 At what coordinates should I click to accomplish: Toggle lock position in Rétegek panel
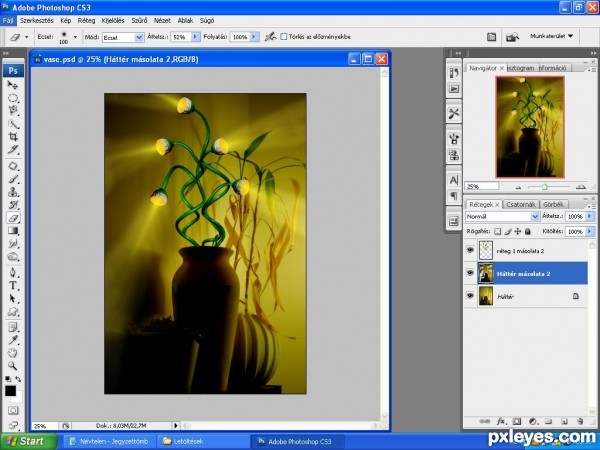(518, 232)
